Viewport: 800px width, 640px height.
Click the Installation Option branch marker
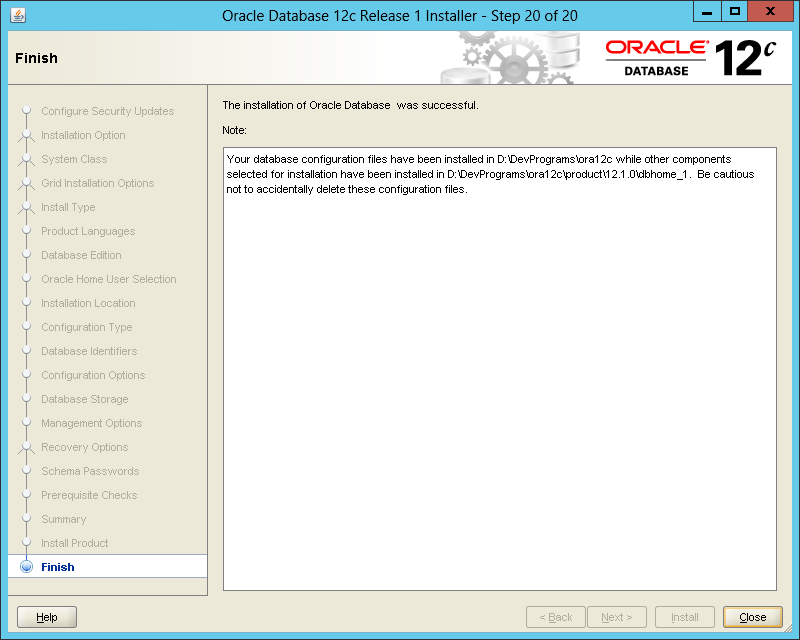(x=27, y=135)
